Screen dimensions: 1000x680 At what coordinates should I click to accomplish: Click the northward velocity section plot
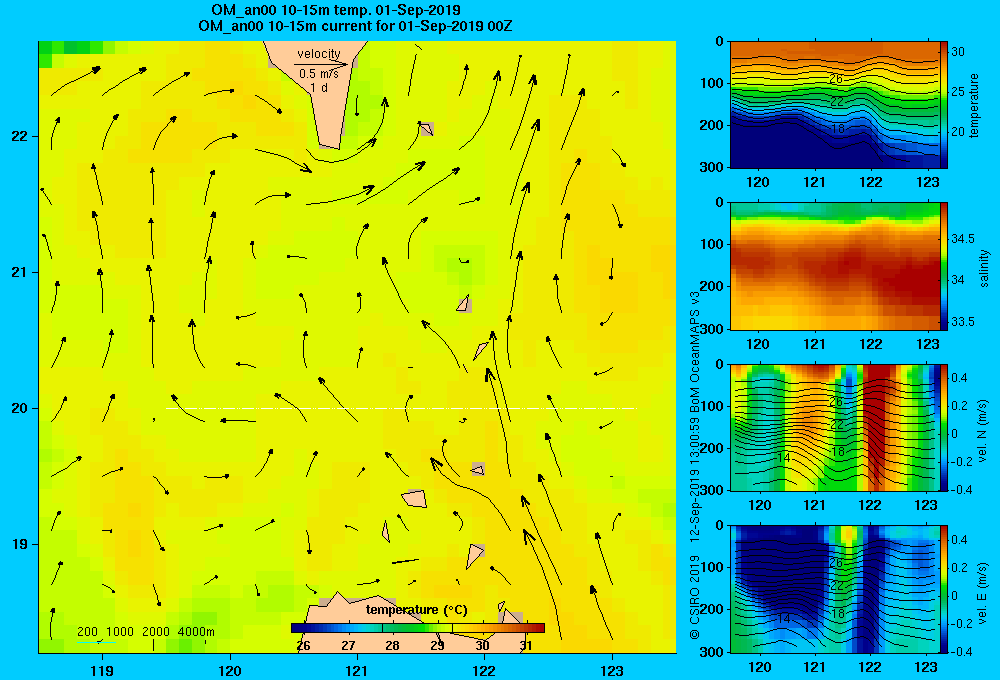point(834,427)
